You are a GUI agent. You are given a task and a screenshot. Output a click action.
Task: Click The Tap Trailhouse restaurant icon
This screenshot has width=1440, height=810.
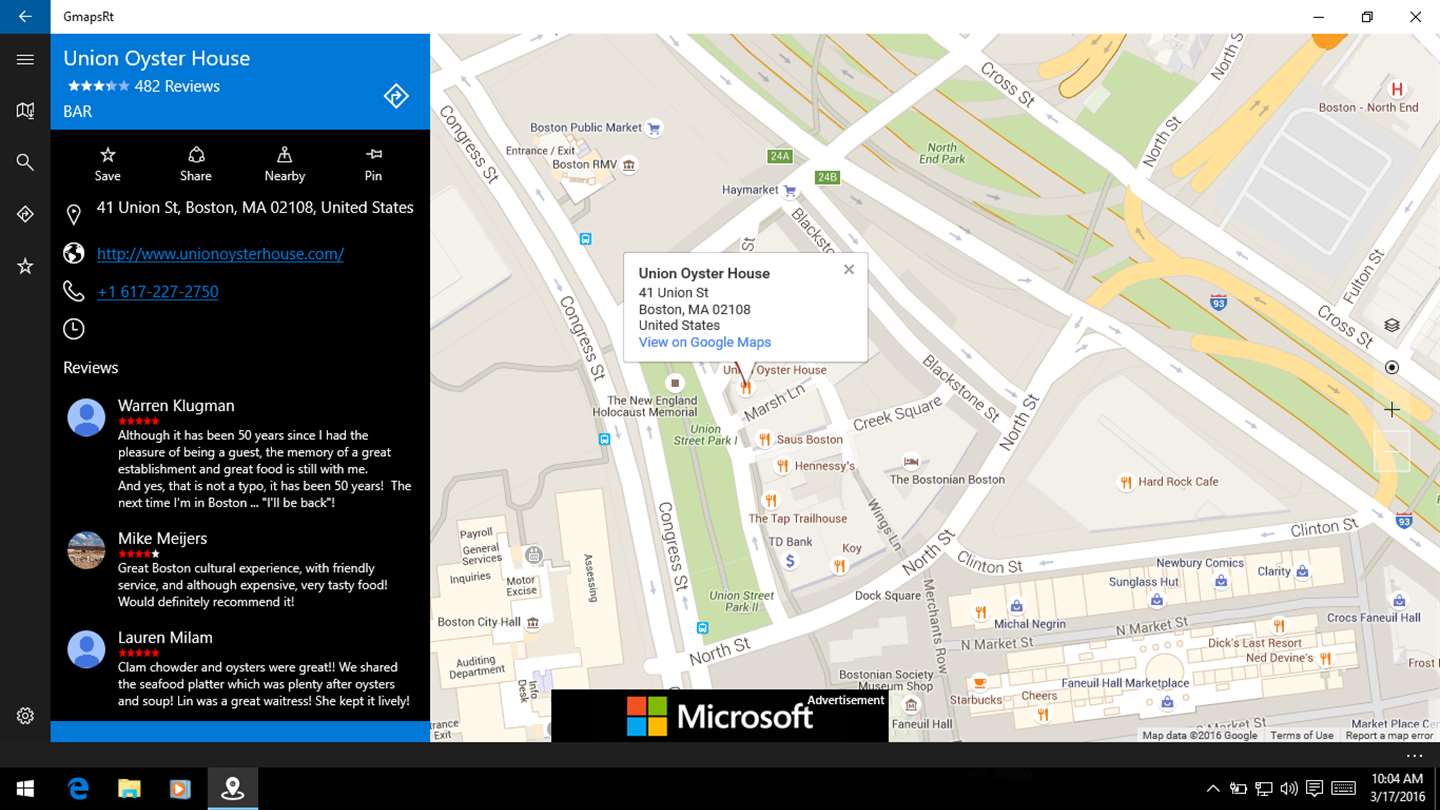pyautogui.click(x=770, y=500)
